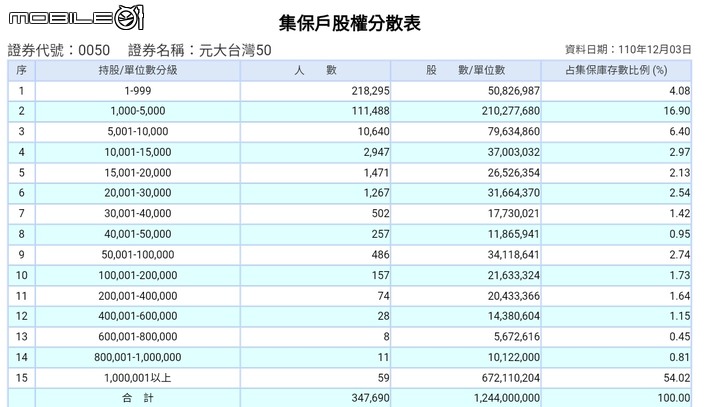
Task: Click the 占集保庫存數比例 (%) header
Action: click(616, 70)
